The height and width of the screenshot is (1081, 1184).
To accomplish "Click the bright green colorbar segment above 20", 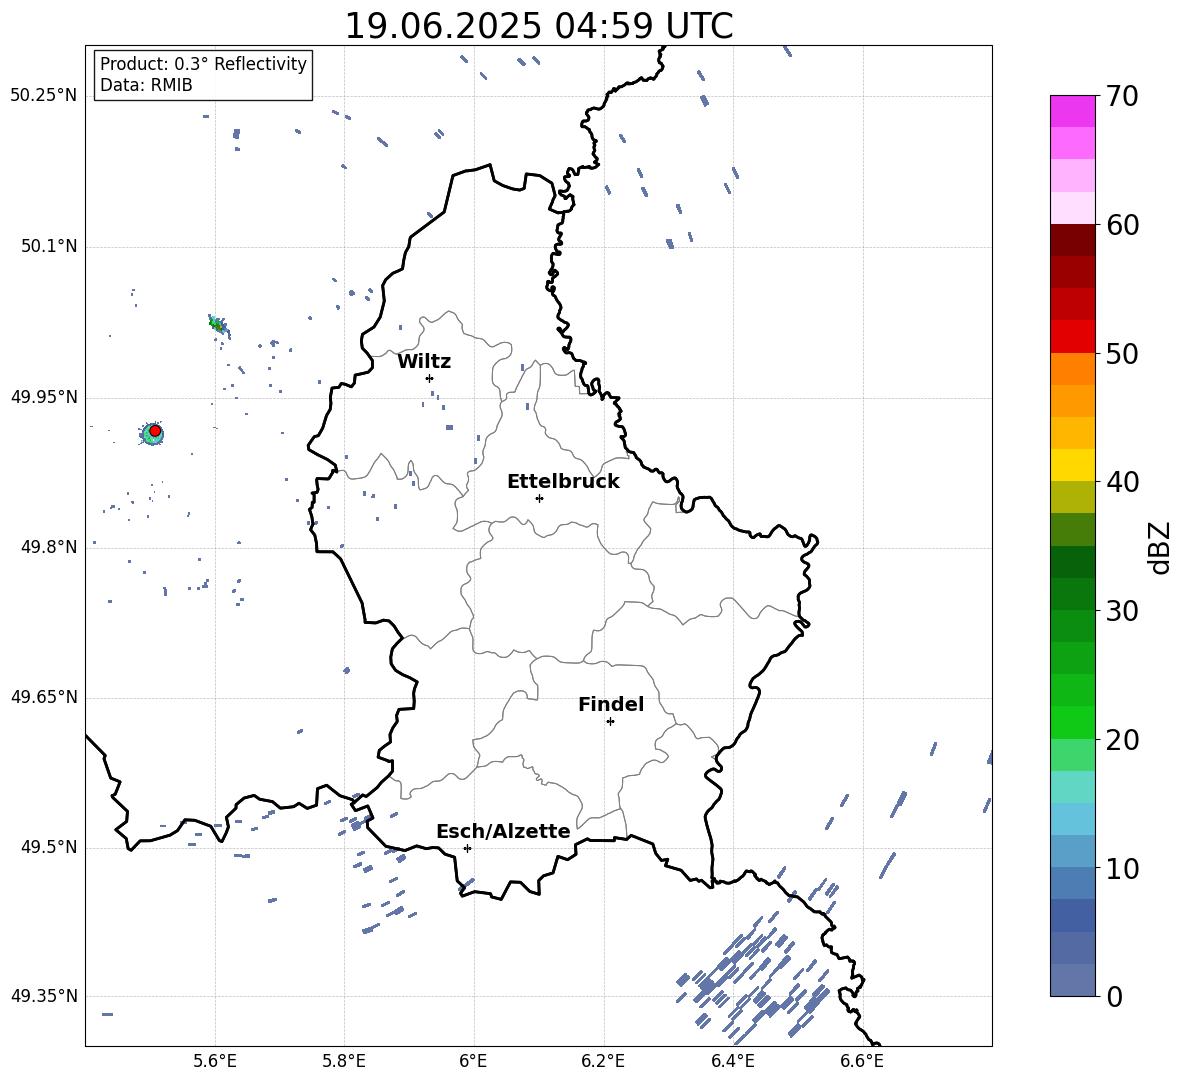I will (x=1072, y=722).
